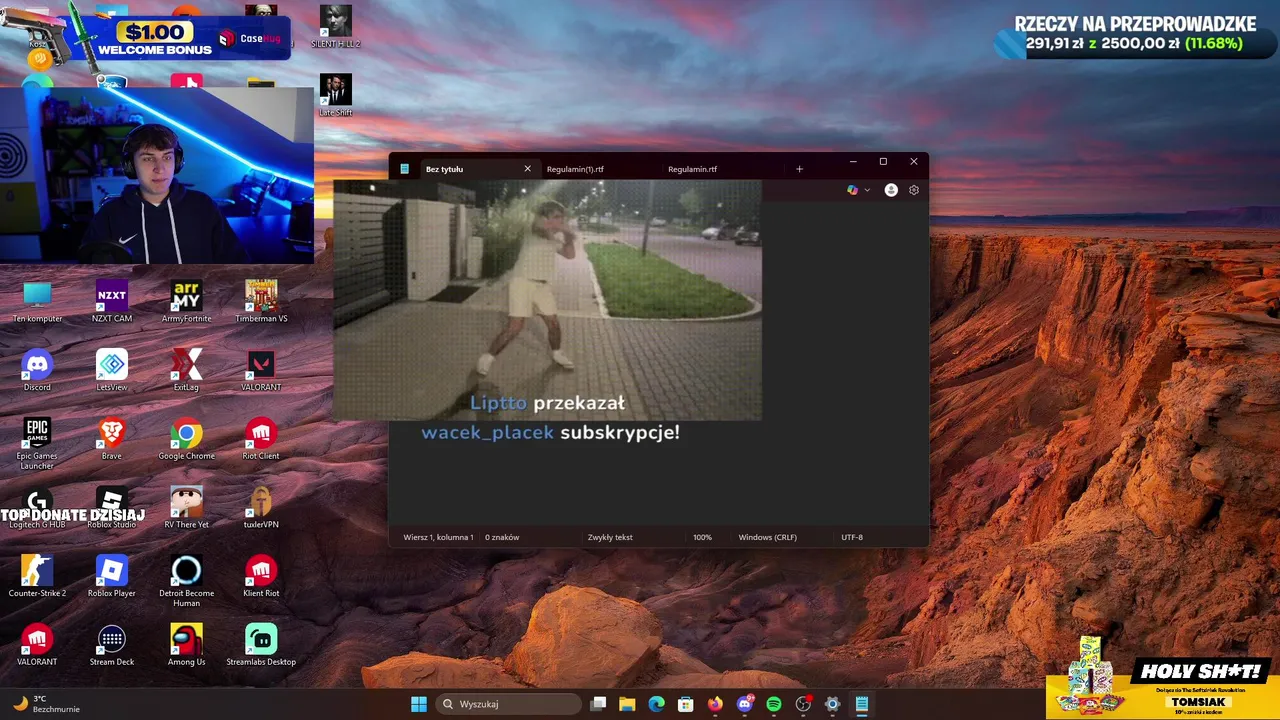Image resolution: width=1280 pixels, height=720 pixels.
Task: Click the Wiersz 1, kolumna 1 status entry
Action: click(x=438, y=537)
